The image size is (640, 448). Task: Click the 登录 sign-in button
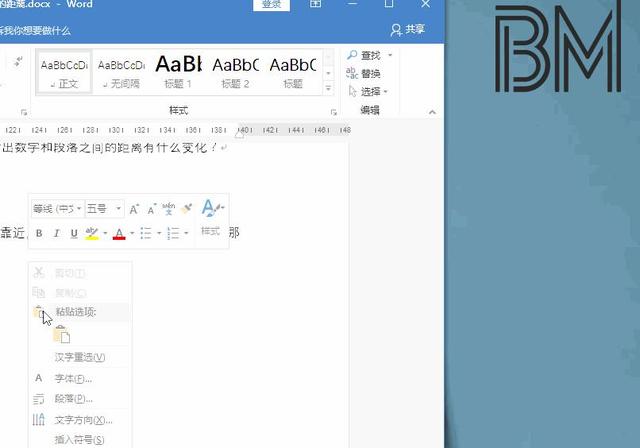[x=271, y=4]
